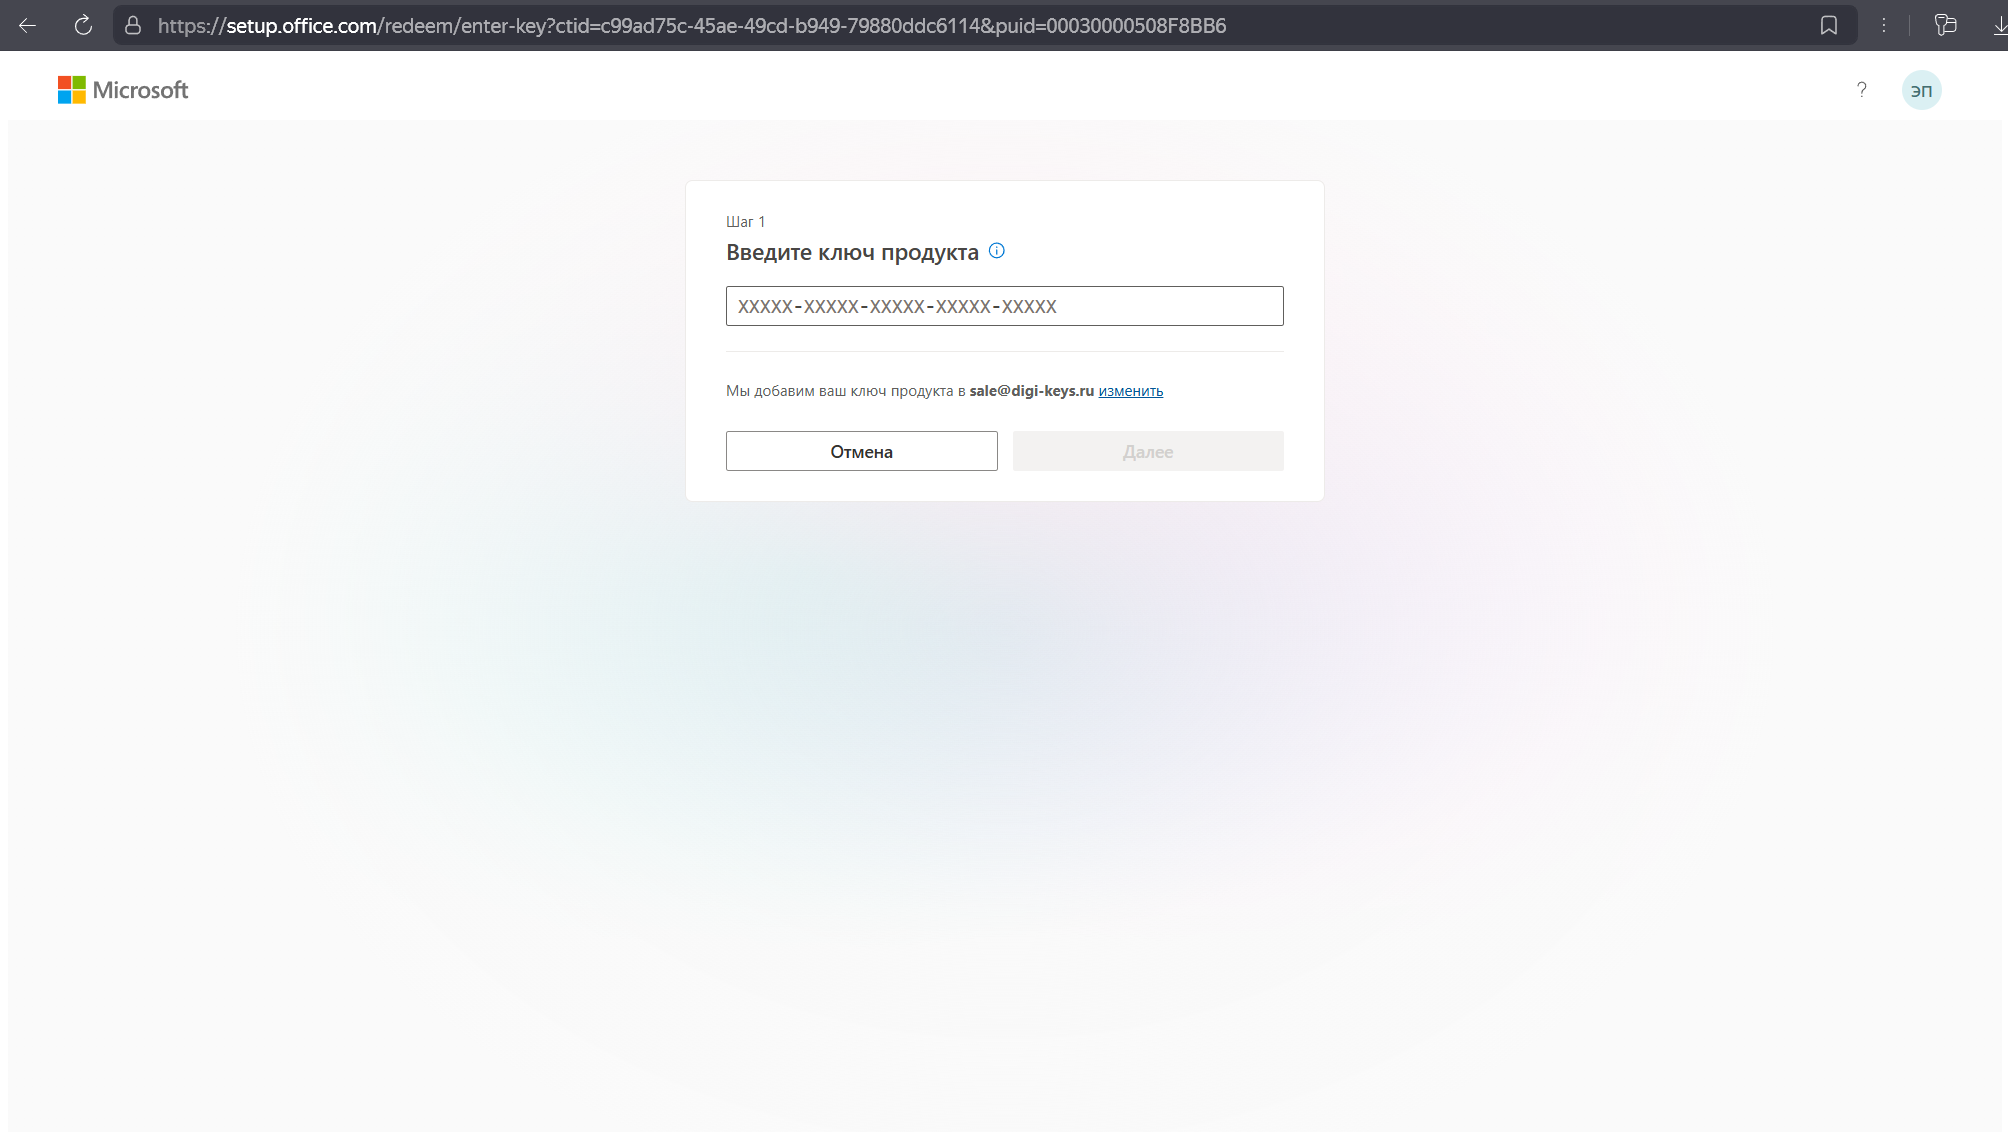Click the Microsoft wordmark text
The width and height of the screenshot is (2008, 1132).
click(x=140, y=90)
